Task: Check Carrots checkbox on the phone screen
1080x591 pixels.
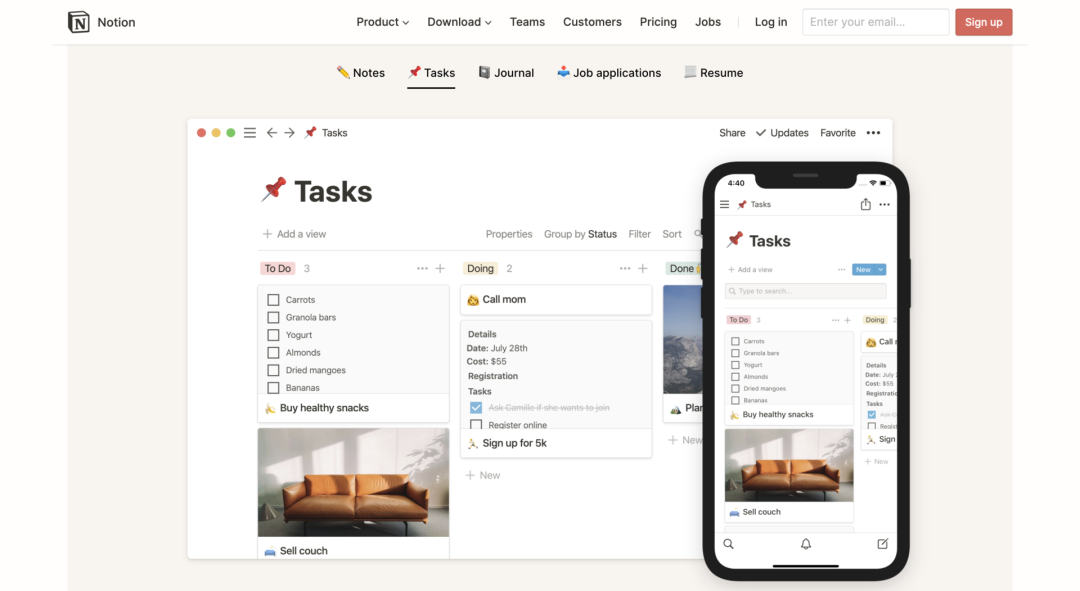Action: pyautogui.click(x=736, y=342)
